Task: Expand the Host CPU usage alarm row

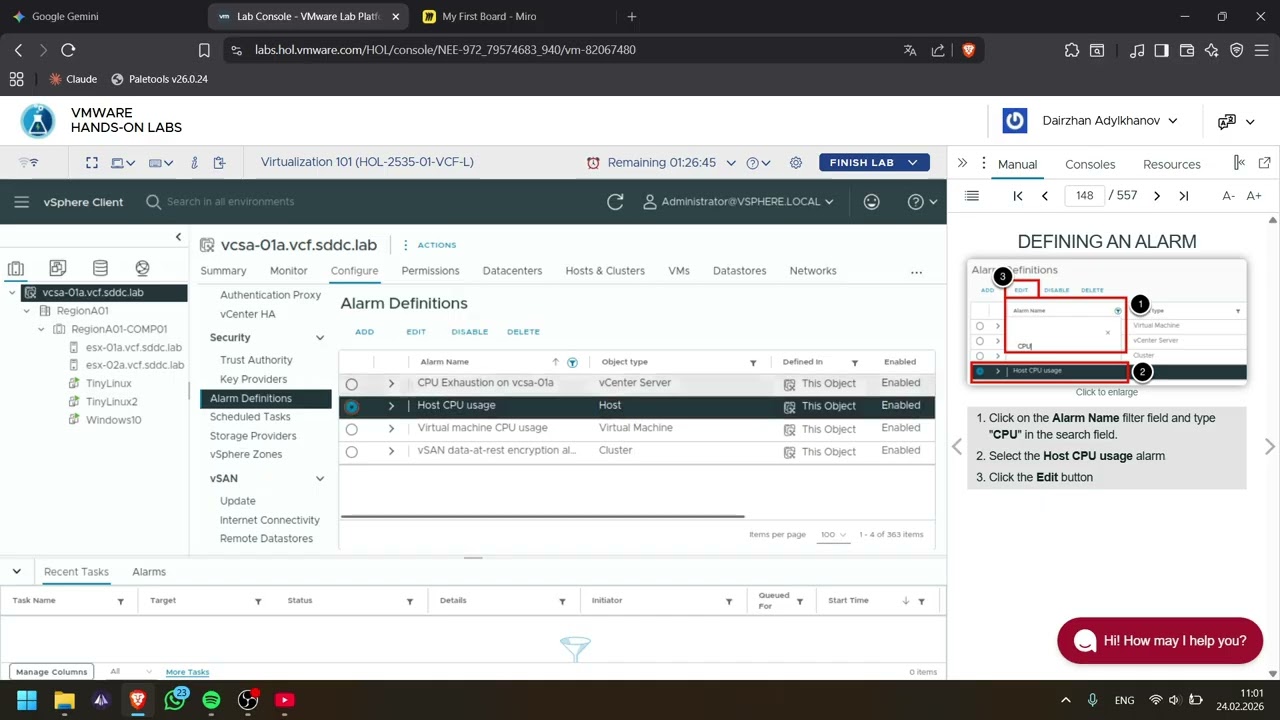Action: [391, 406]
